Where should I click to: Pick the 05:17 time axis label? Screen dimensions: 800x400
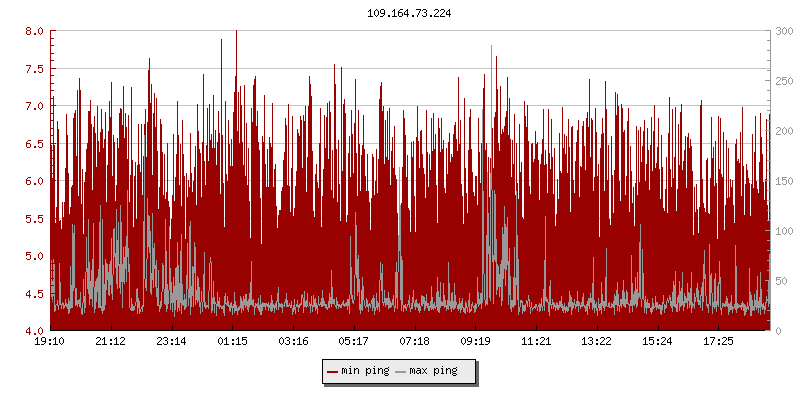[x=354, y=342]
